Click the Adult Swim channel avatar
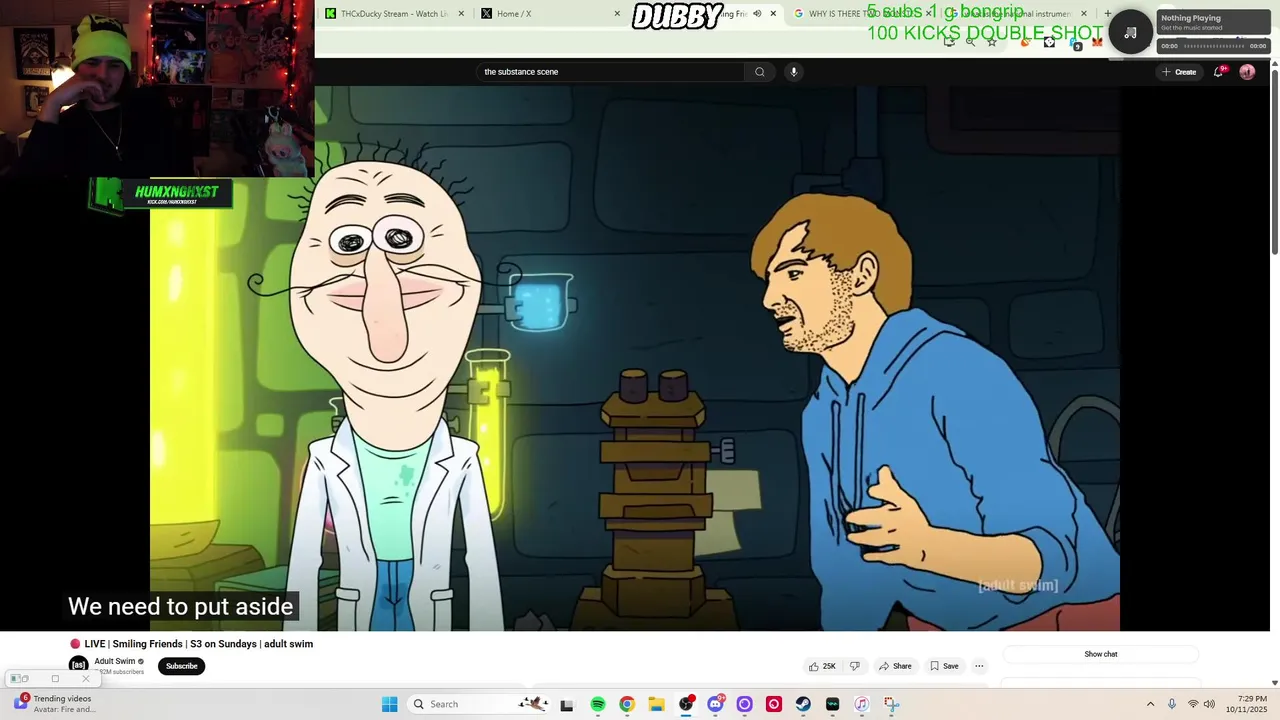The height and width of the screenshot is (720, 1280). pyautogui.click(x=78, y=666)
